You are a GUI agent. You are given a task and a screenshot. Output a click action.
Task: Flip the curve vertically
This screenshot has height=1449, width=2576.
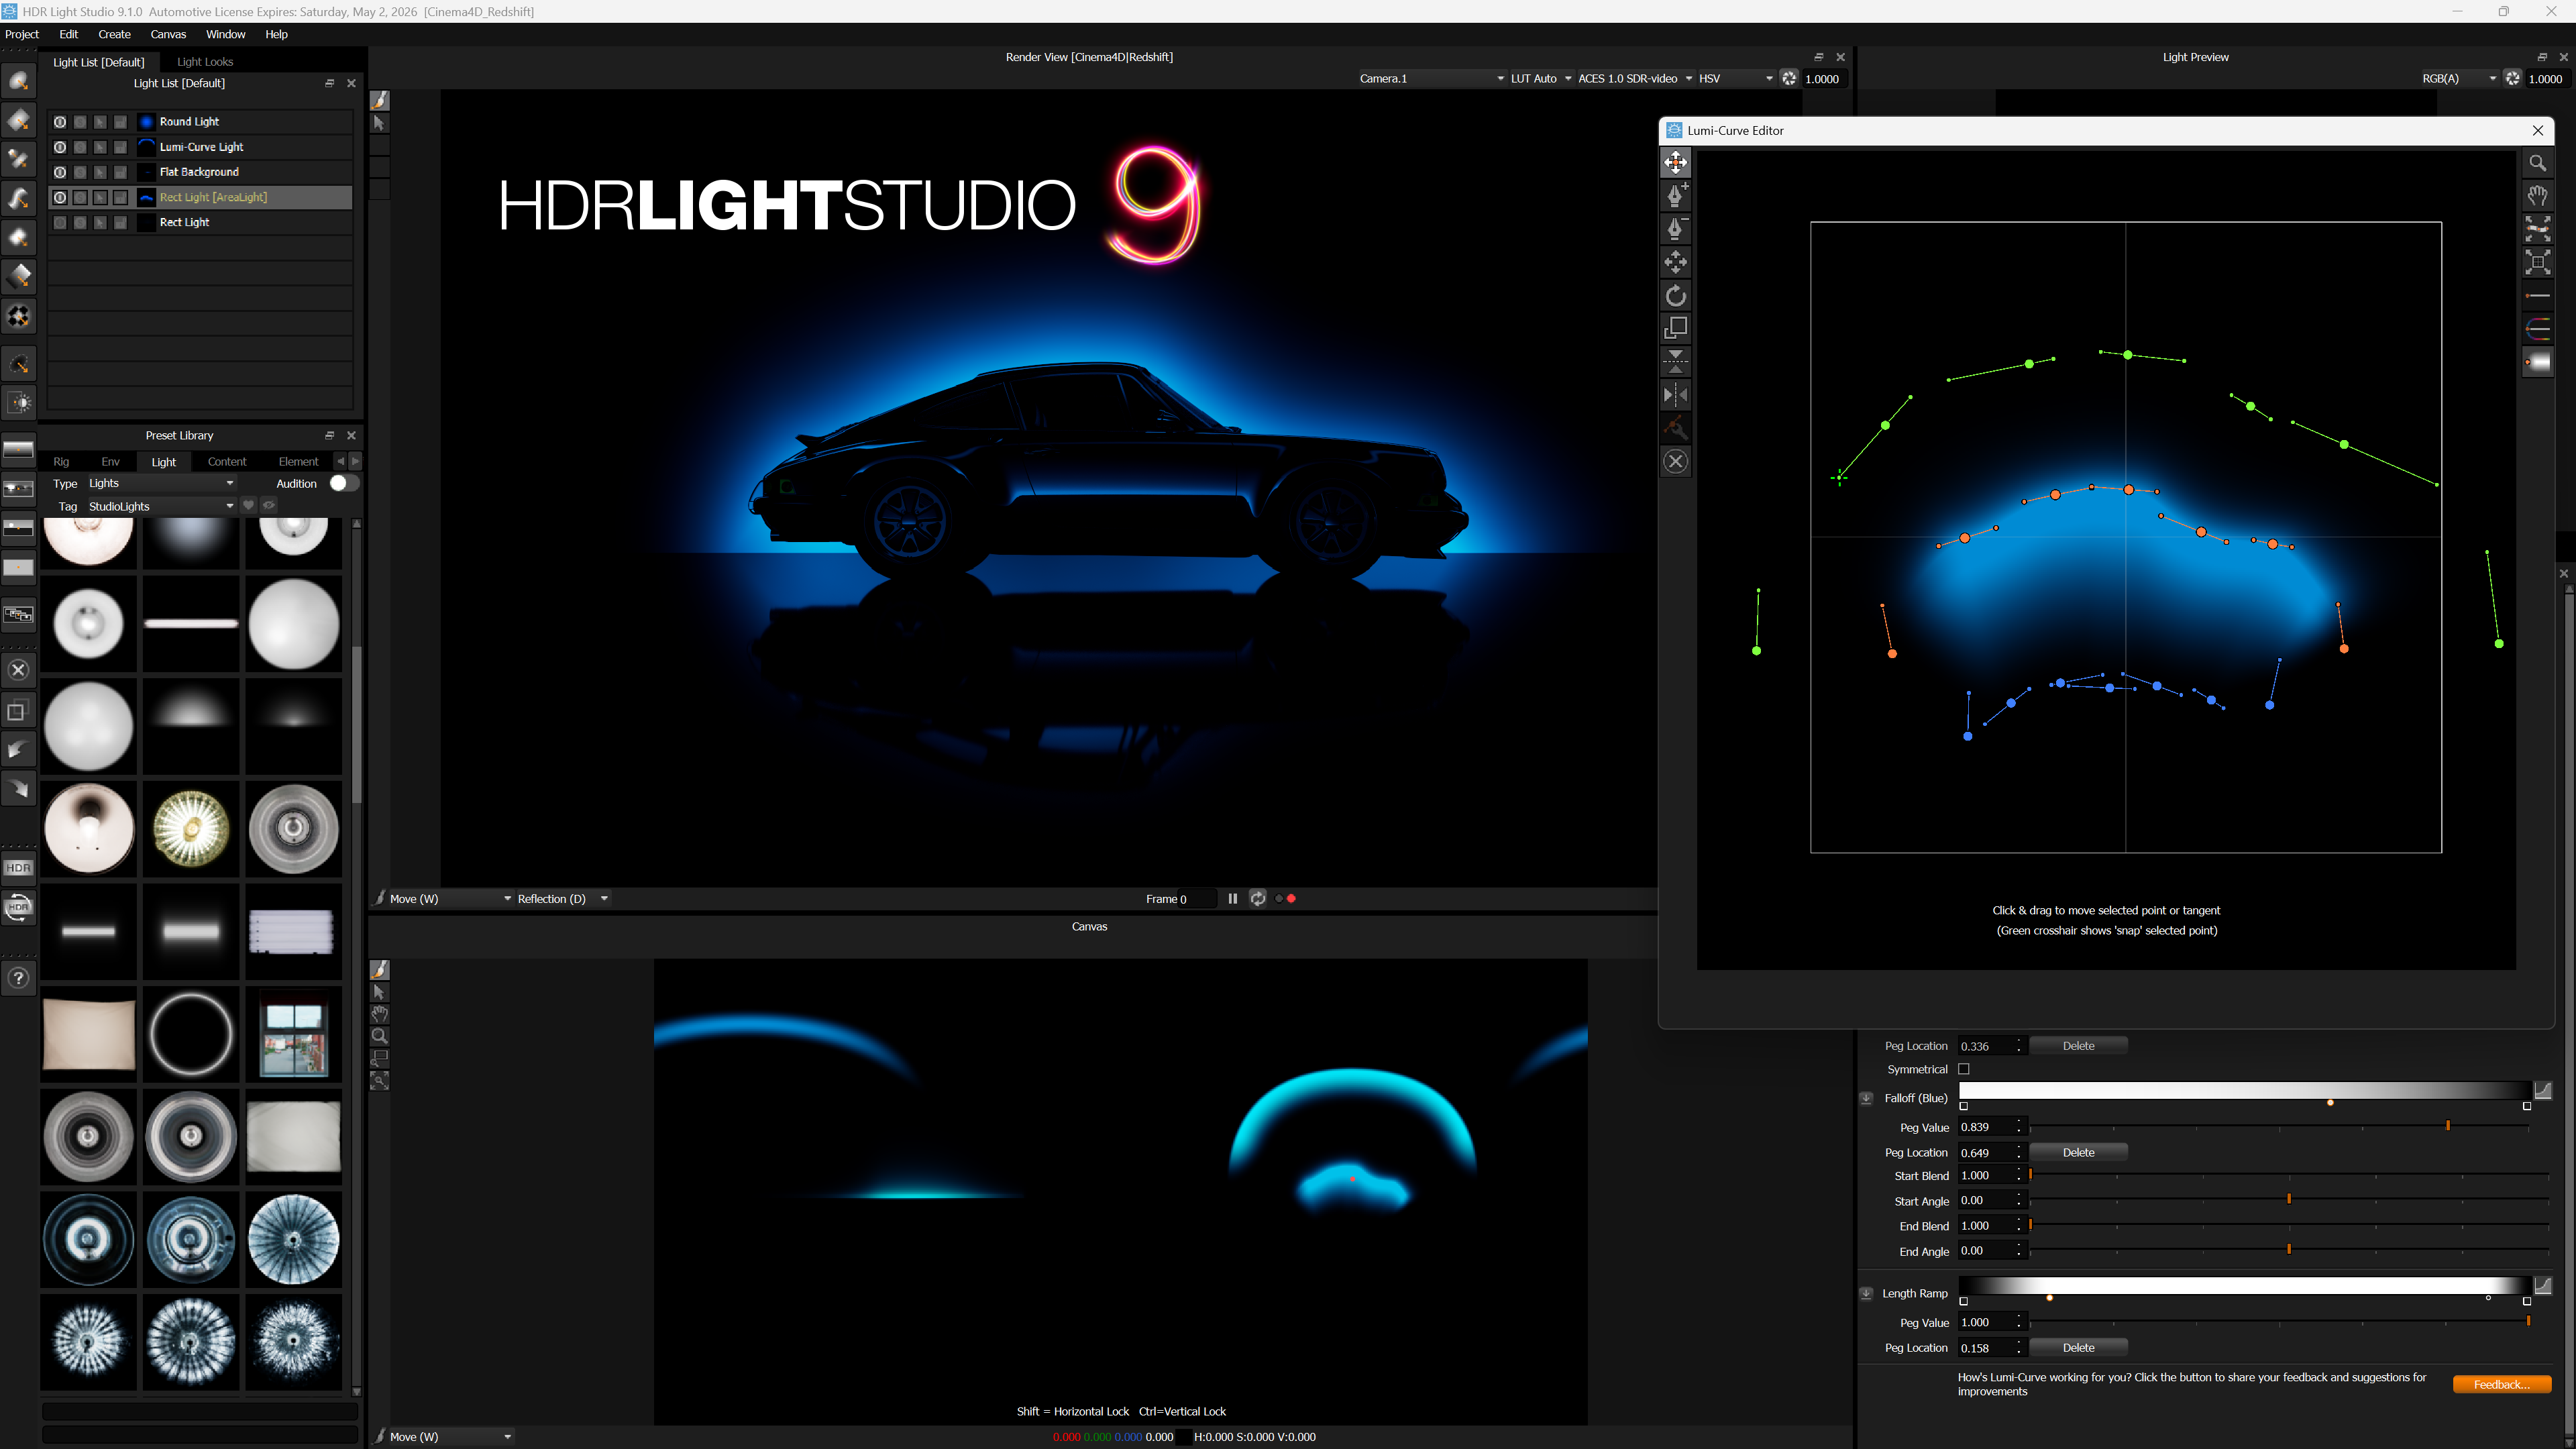[x=1675, y=361]
